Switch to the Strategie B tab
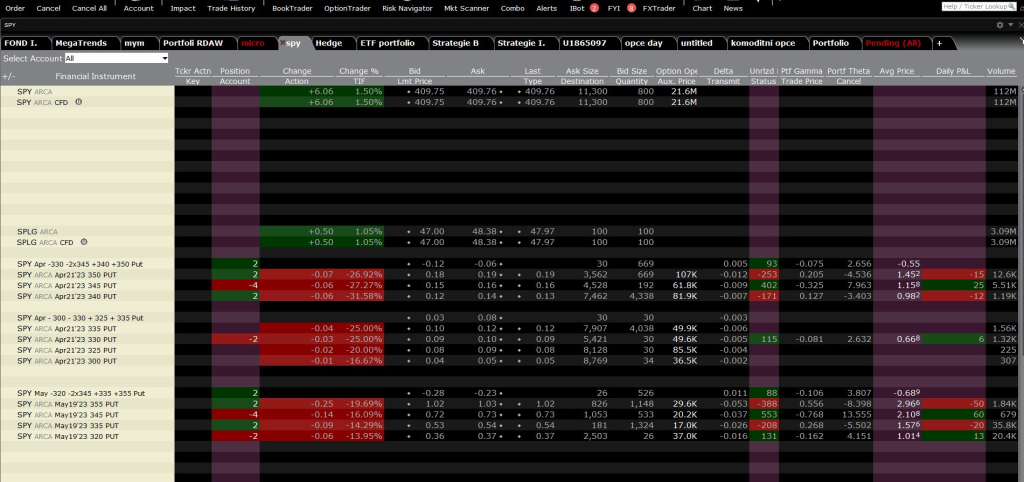Viewport: 1024px width, 482px height. click(455, 43)
